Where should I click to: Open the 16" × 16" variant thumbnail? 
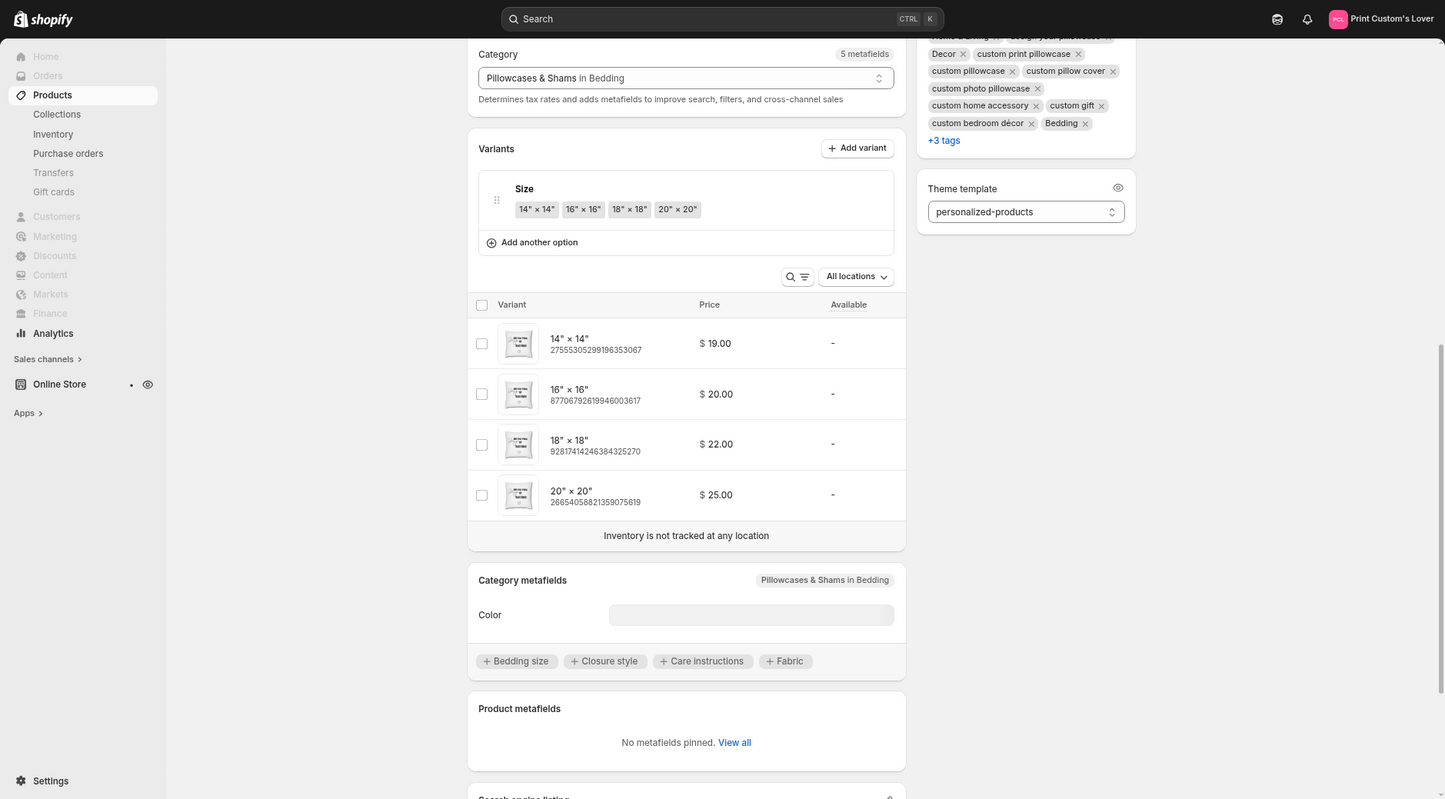518,394
